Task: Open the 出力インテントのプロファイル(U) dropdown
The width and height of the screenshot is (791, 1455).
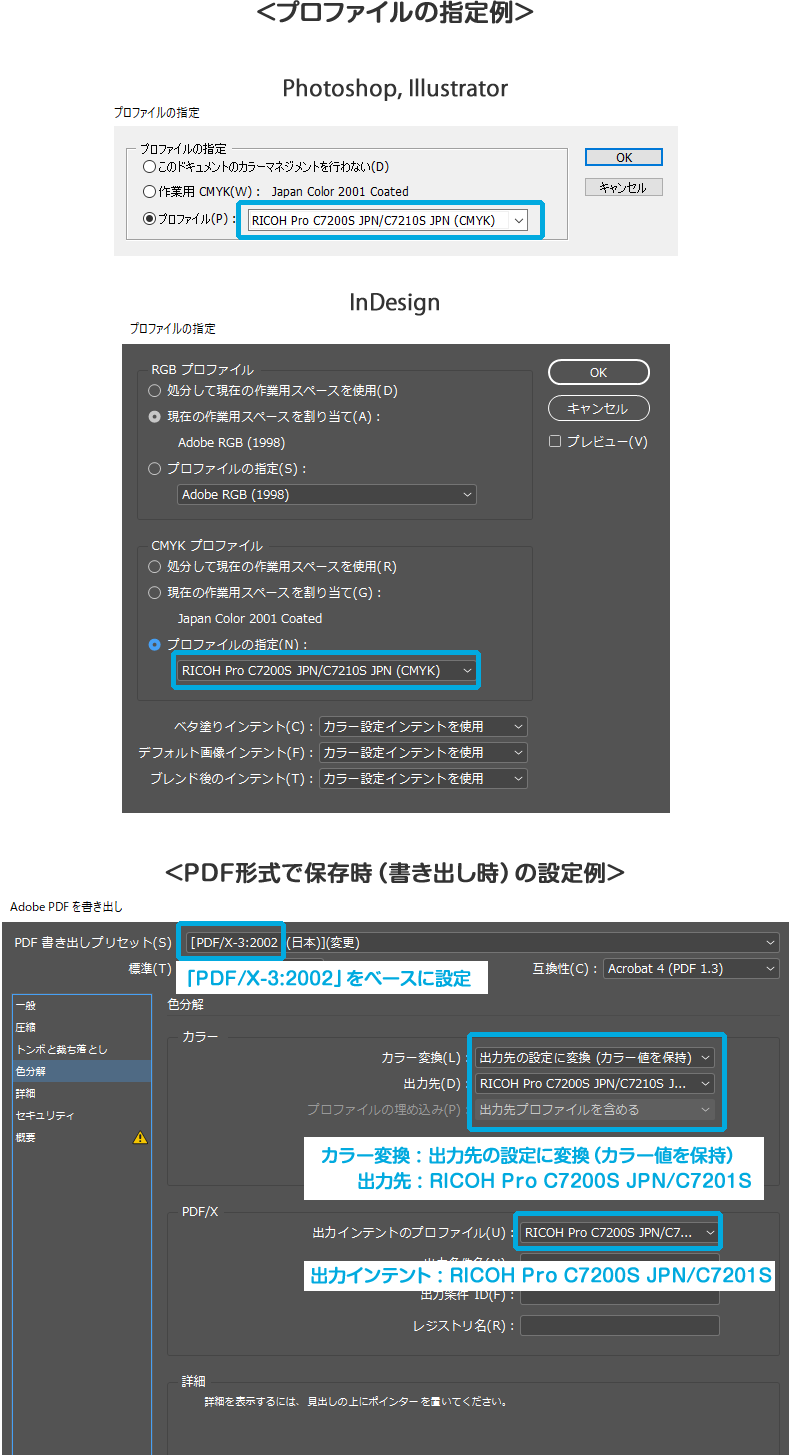Action: (619, 1232)
